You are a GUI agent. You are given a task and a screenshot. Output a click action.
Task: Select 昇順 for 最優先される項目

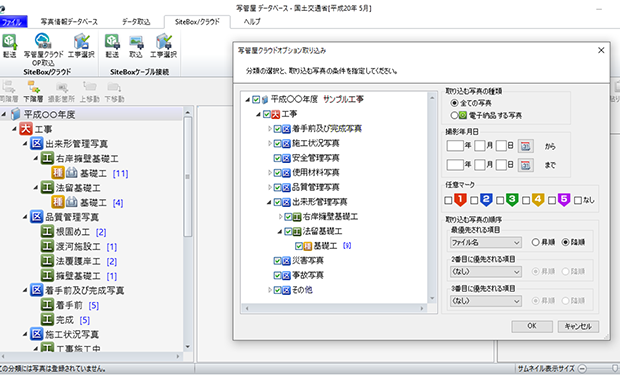pos(535,242)
